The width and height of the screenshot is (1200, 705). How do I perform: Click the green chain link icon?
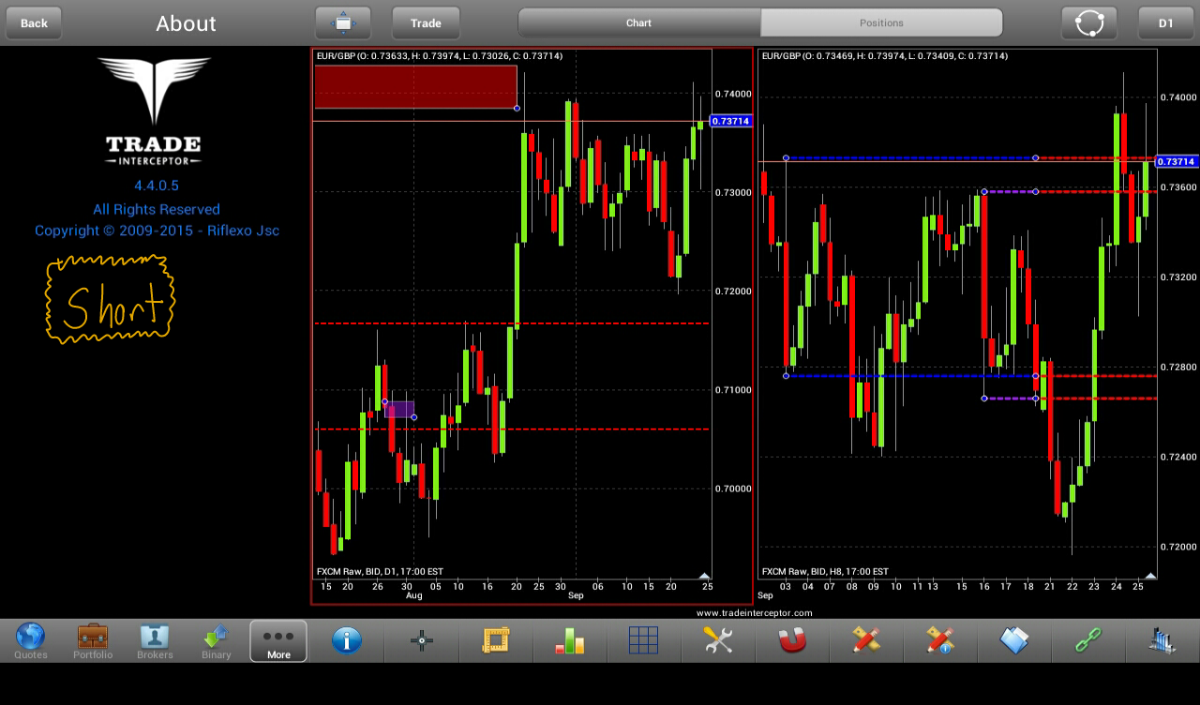point(1088,641)
